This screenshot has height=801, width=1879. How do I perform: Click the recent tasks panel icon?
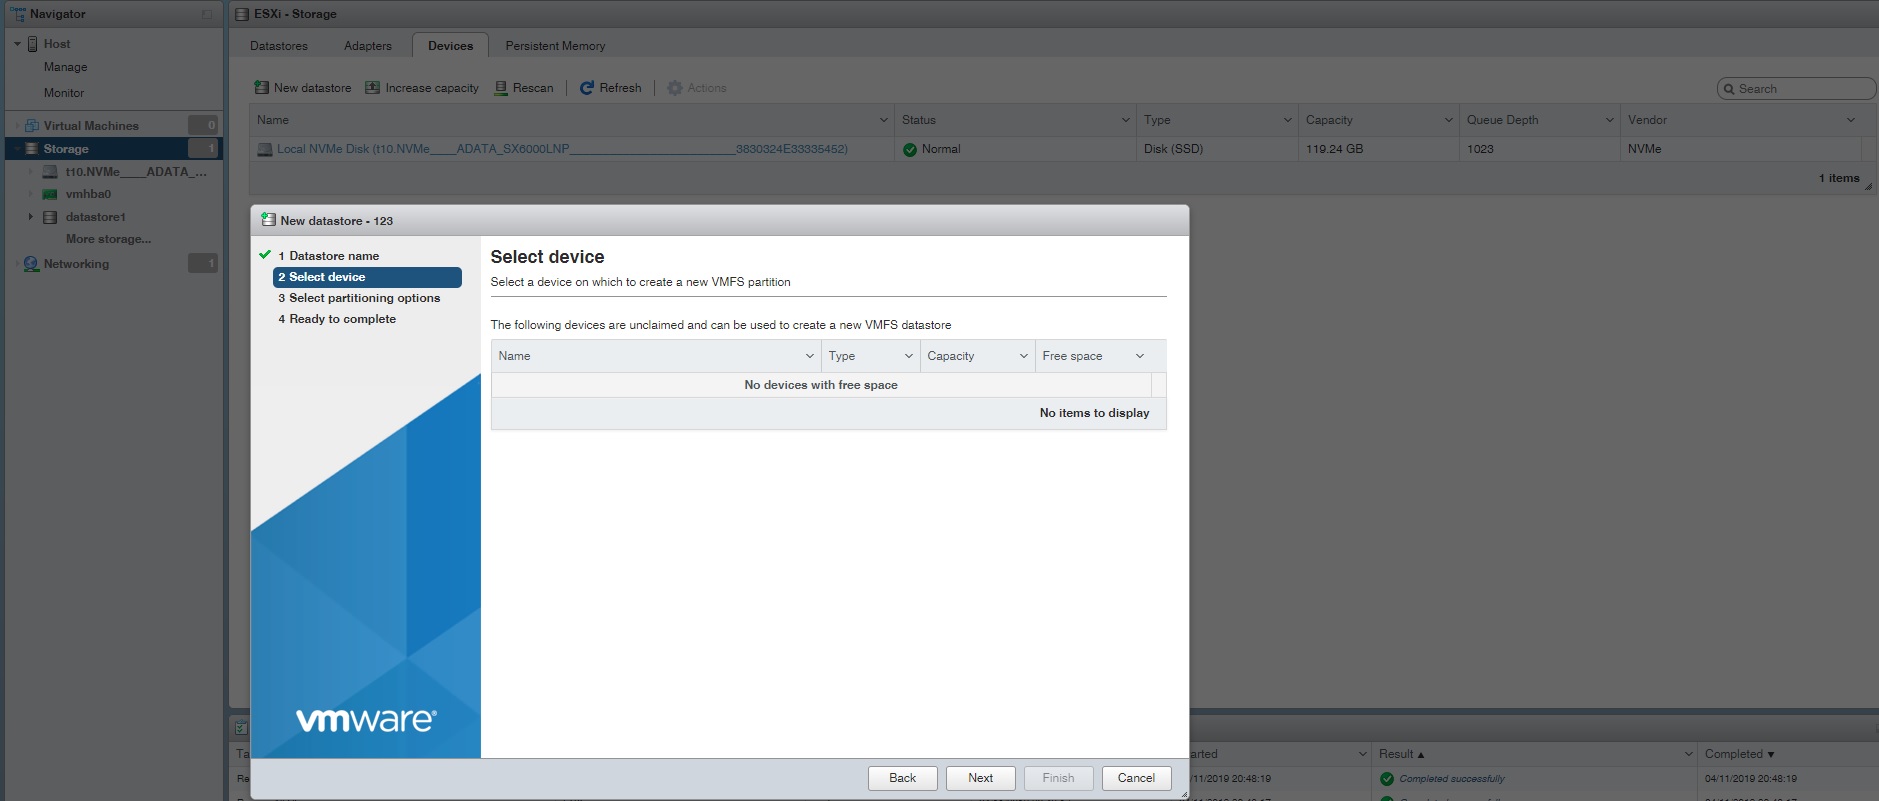(241, 728)
